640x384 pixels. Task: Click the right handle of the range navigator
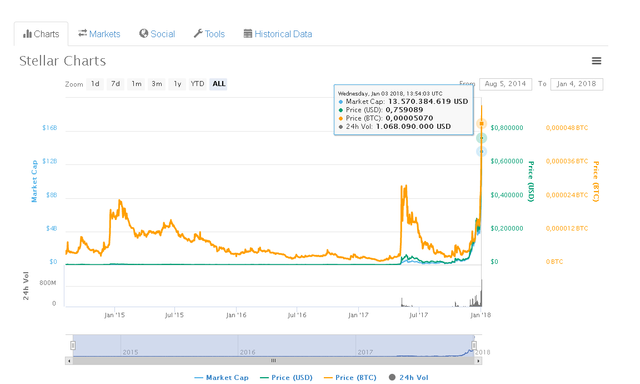(x=474, y=346)
